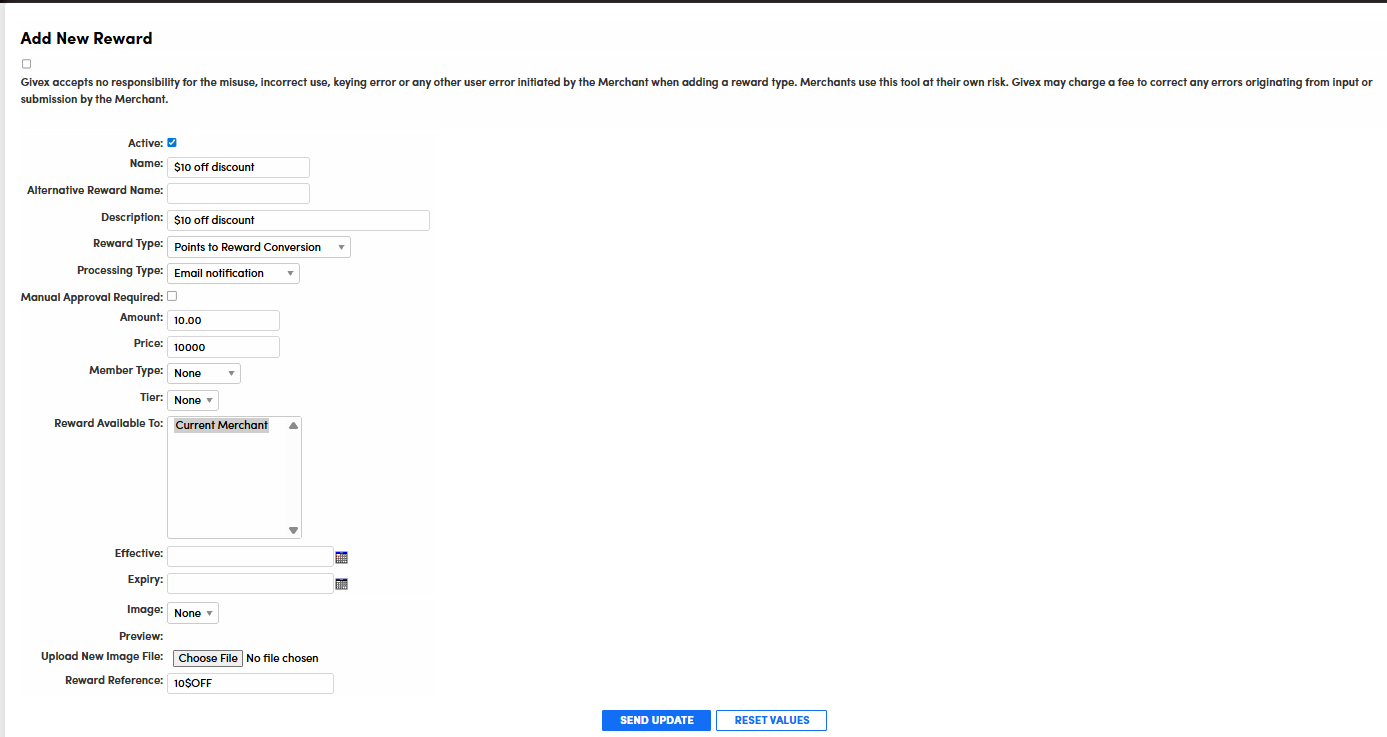The width and height of the screenshot is (1387, 737).
Task: Focus the Amount input field
Action: coord(223,320)
